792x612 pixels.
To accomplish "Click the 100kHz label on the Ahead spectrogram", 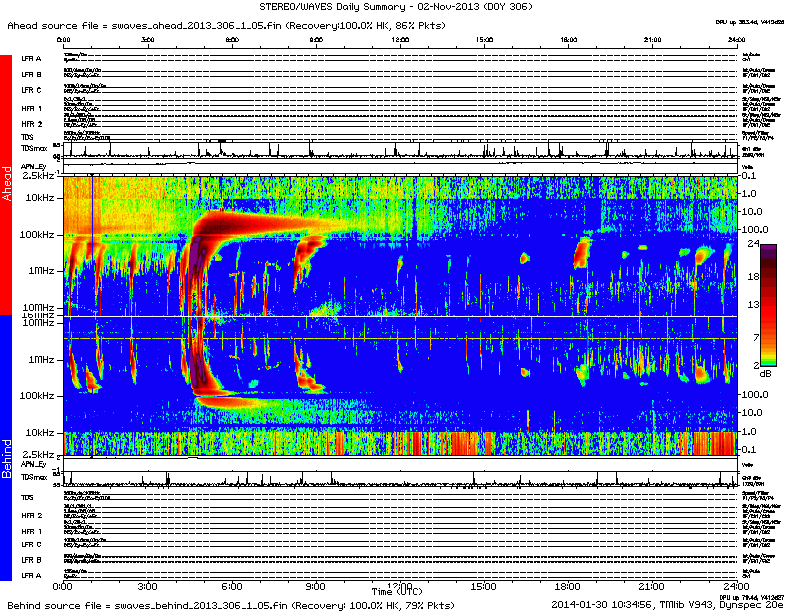I will click(x=40, y=234).
